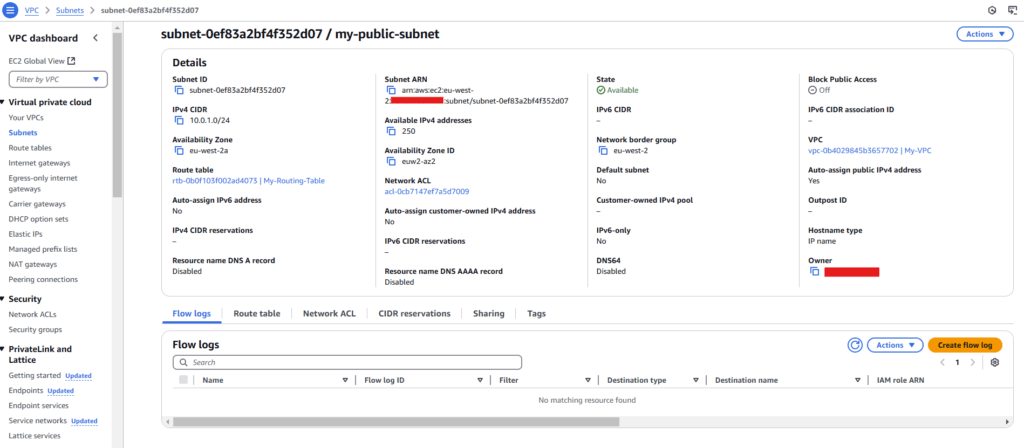This screenshot has width=1024, height=448.
Task: Open the hamburger navigation menu
Action: [x=10, y=10]
